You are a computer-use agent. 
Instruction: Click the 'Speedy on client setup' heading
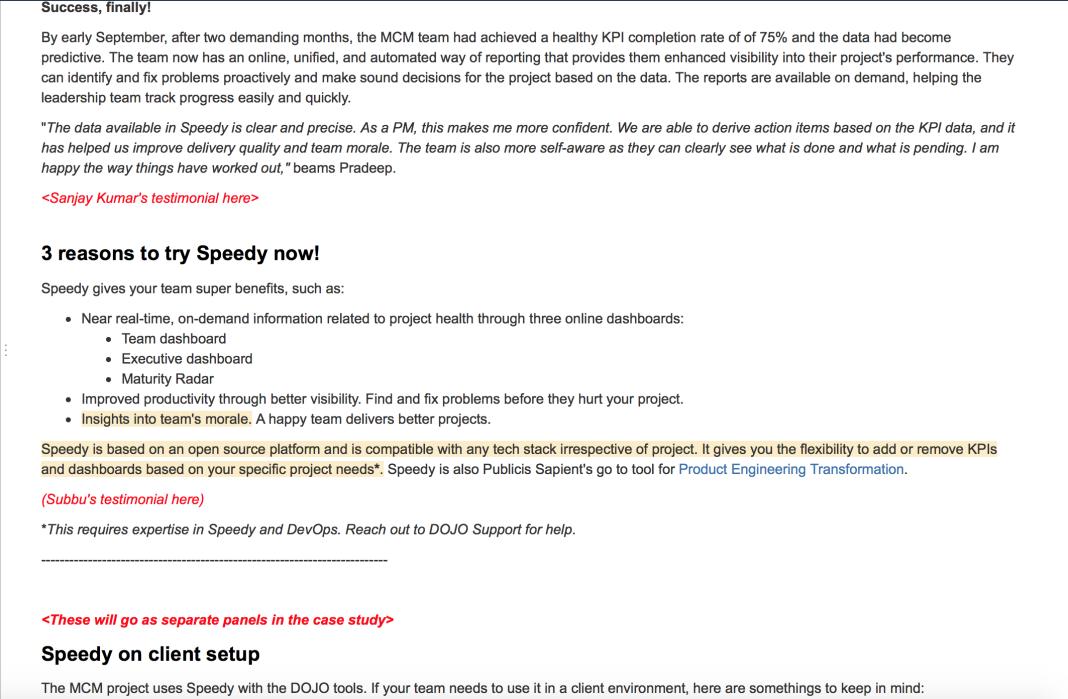(x=151, y=654)
